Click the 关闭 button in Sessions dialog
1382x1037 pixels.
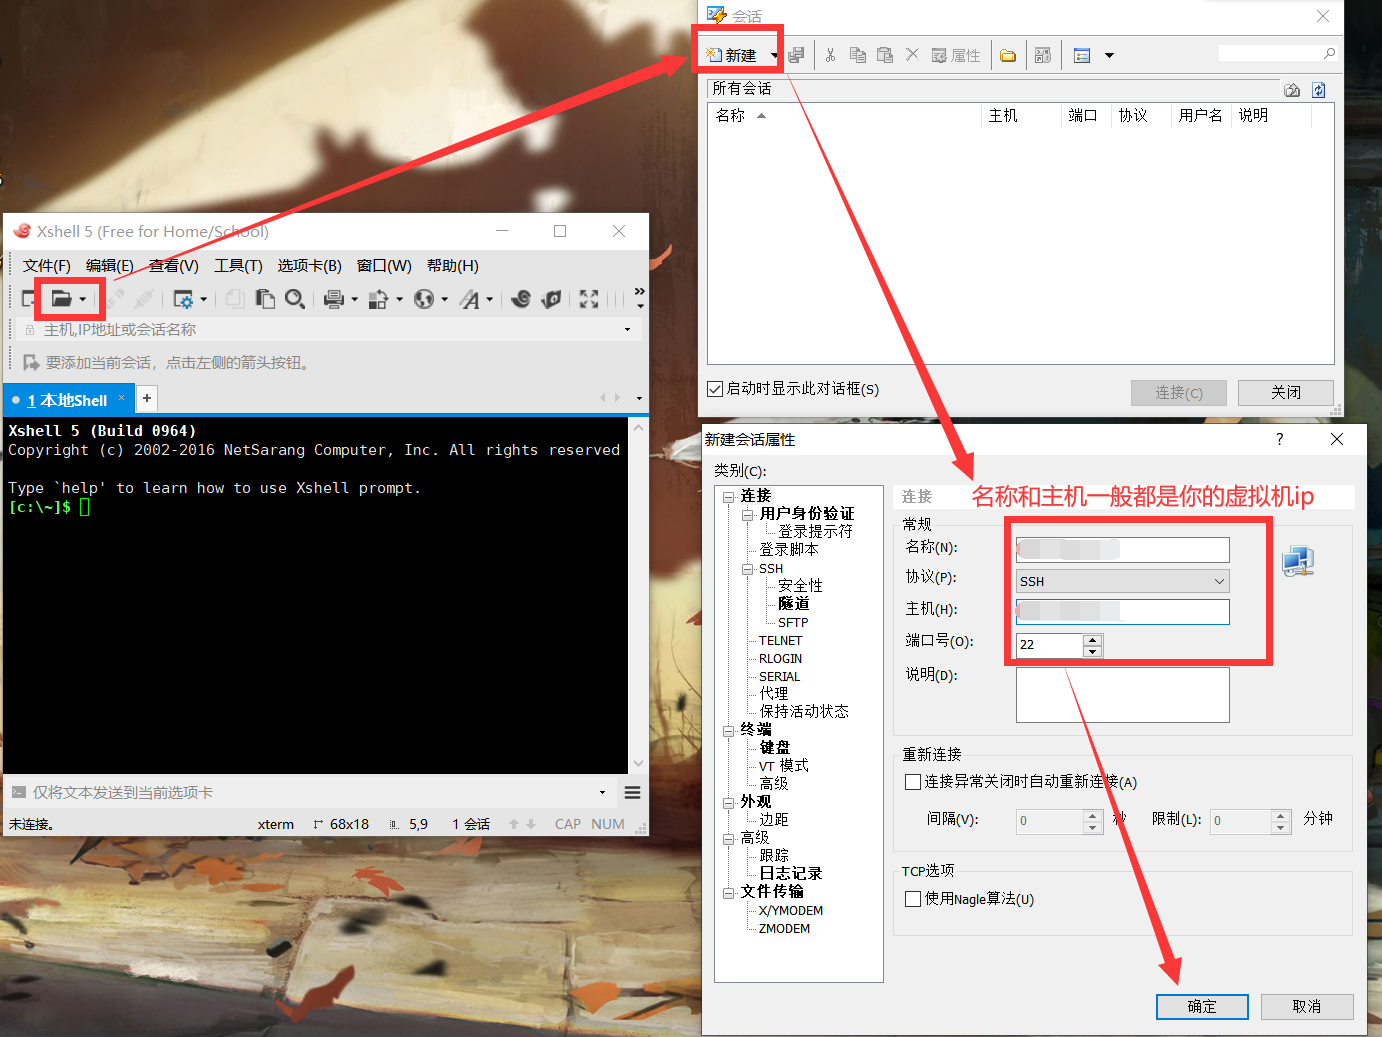pos(1286,393)
